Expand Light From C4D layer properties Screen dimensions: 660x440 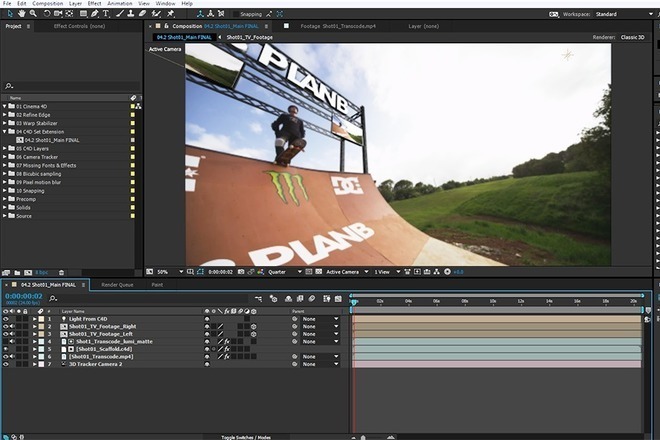pos(35,319)
